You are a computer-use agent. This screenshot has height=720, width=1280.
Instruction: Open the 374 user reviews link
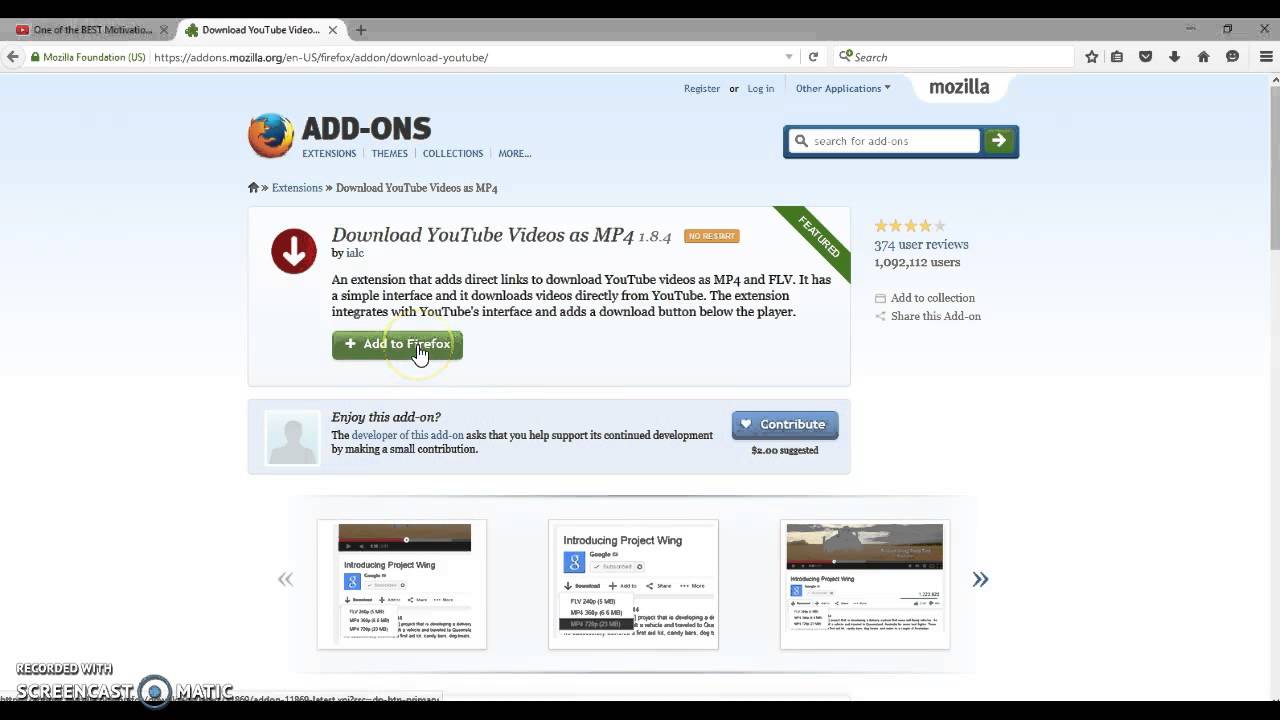pyautogui.click(x=921, y=244)
